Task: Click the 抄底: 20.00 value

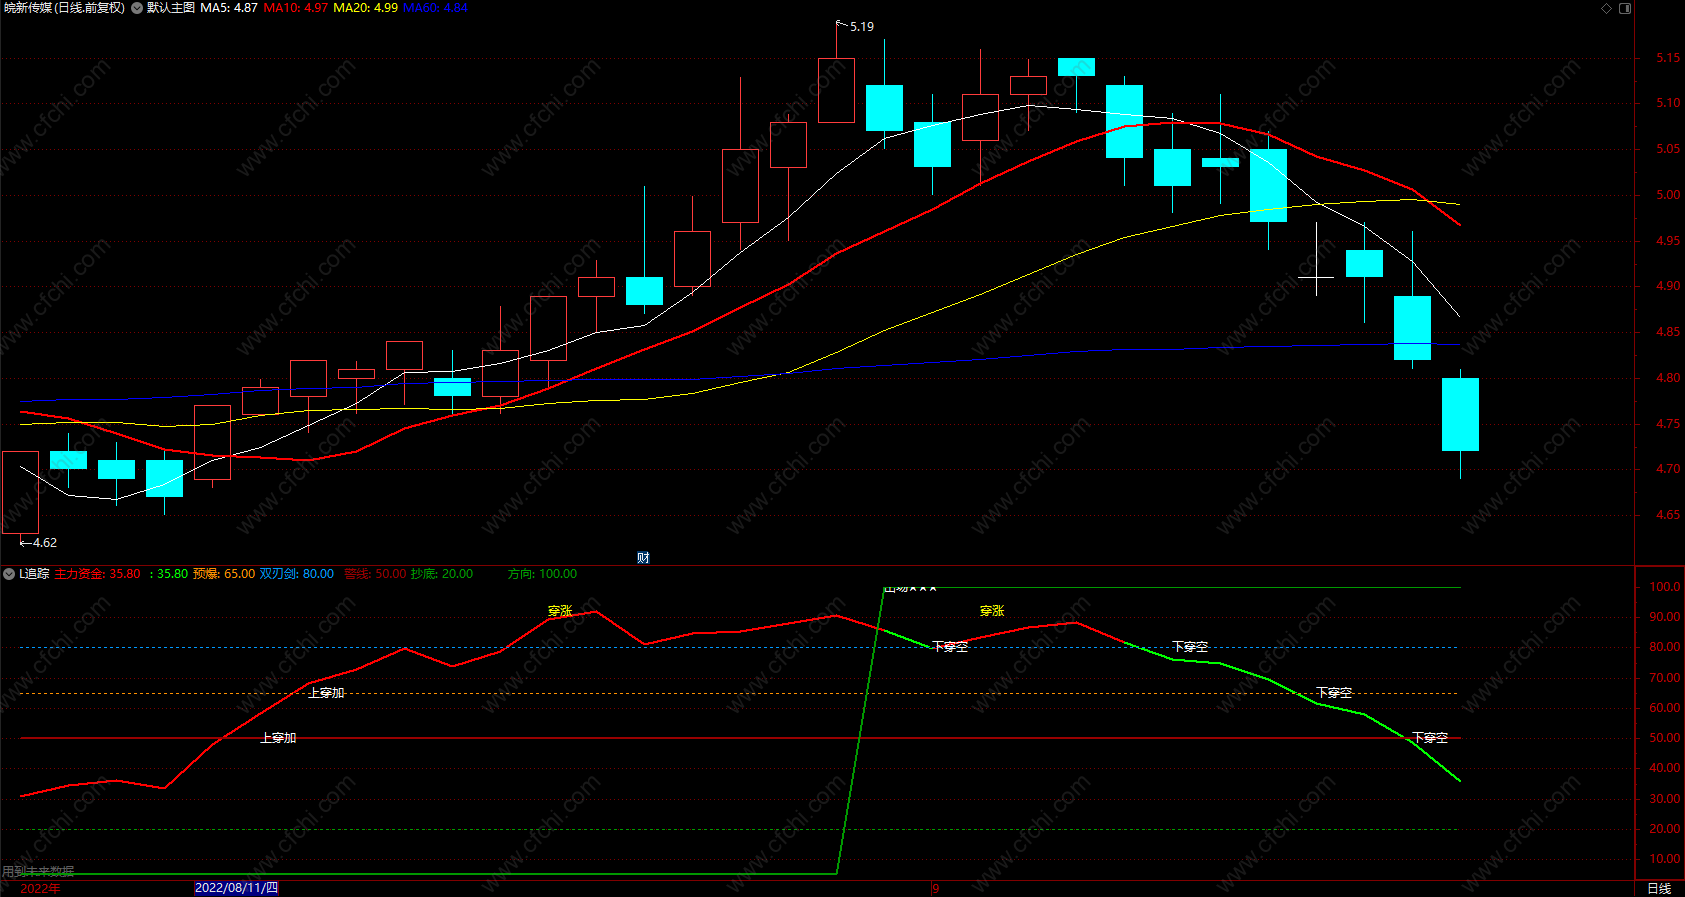Action: 442,574
